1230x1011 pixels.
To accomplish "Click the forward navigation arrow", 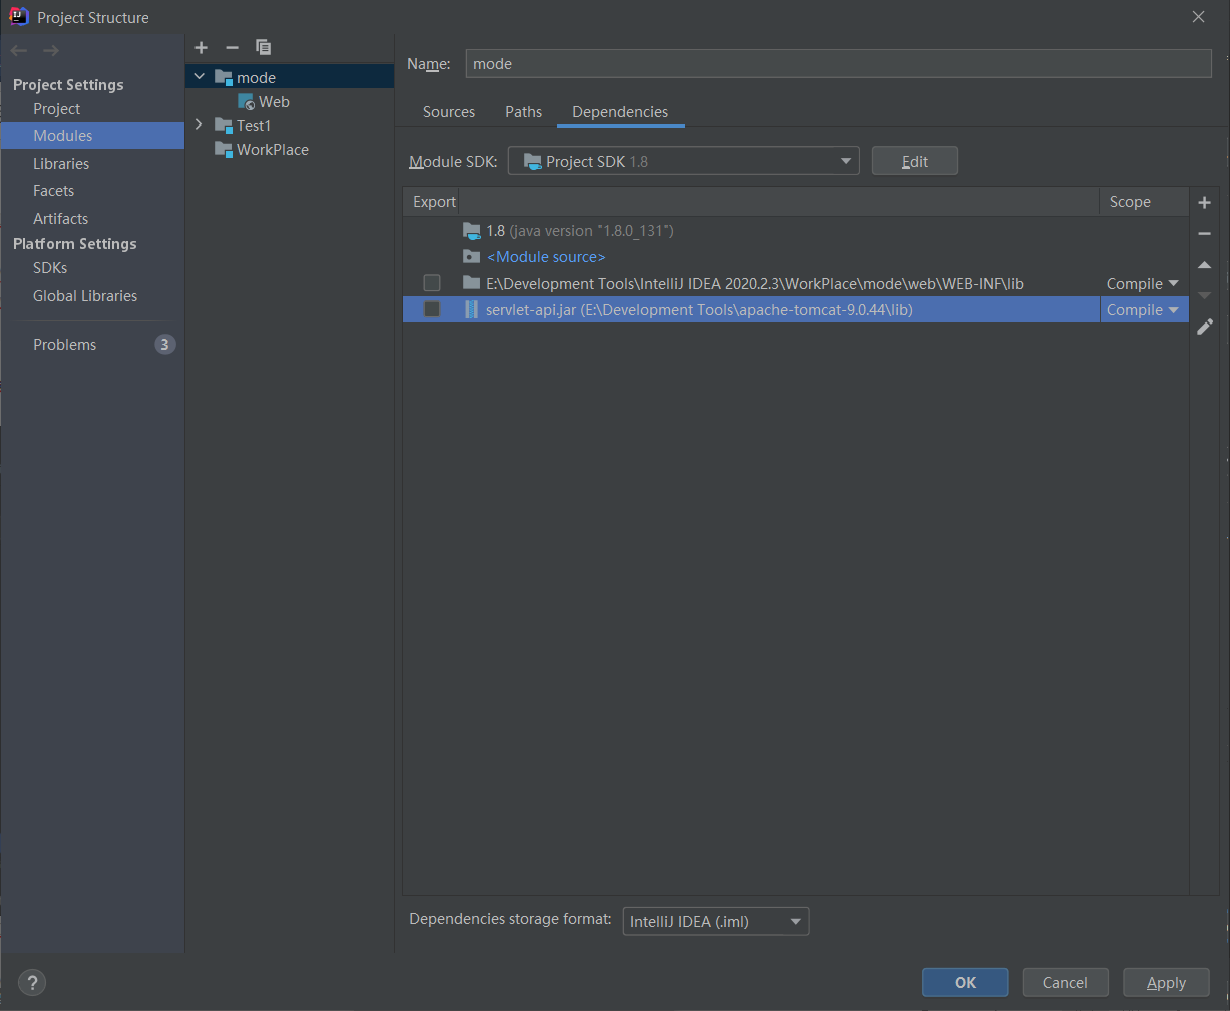I will point(51,50).
